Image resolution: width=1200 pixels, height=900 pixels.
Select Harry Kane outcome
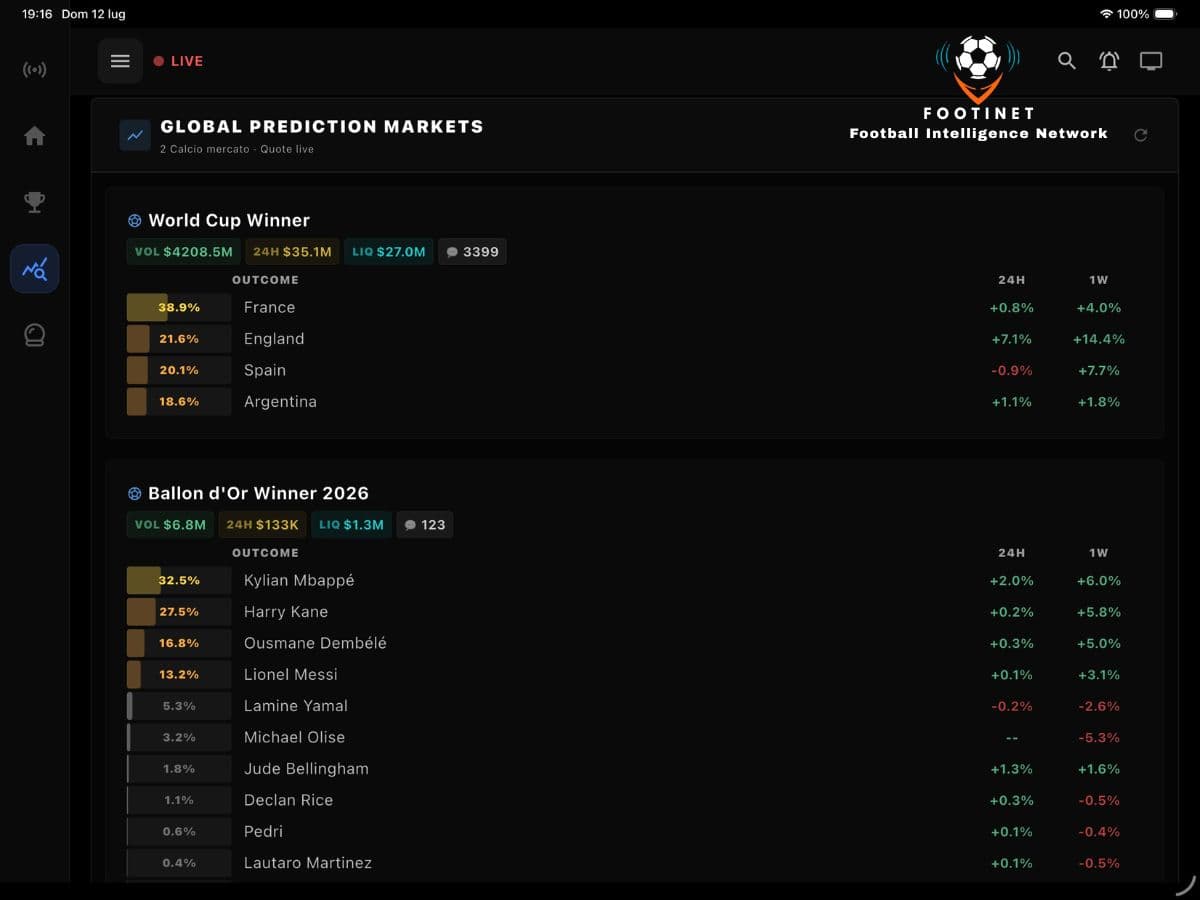coord(634,612)
